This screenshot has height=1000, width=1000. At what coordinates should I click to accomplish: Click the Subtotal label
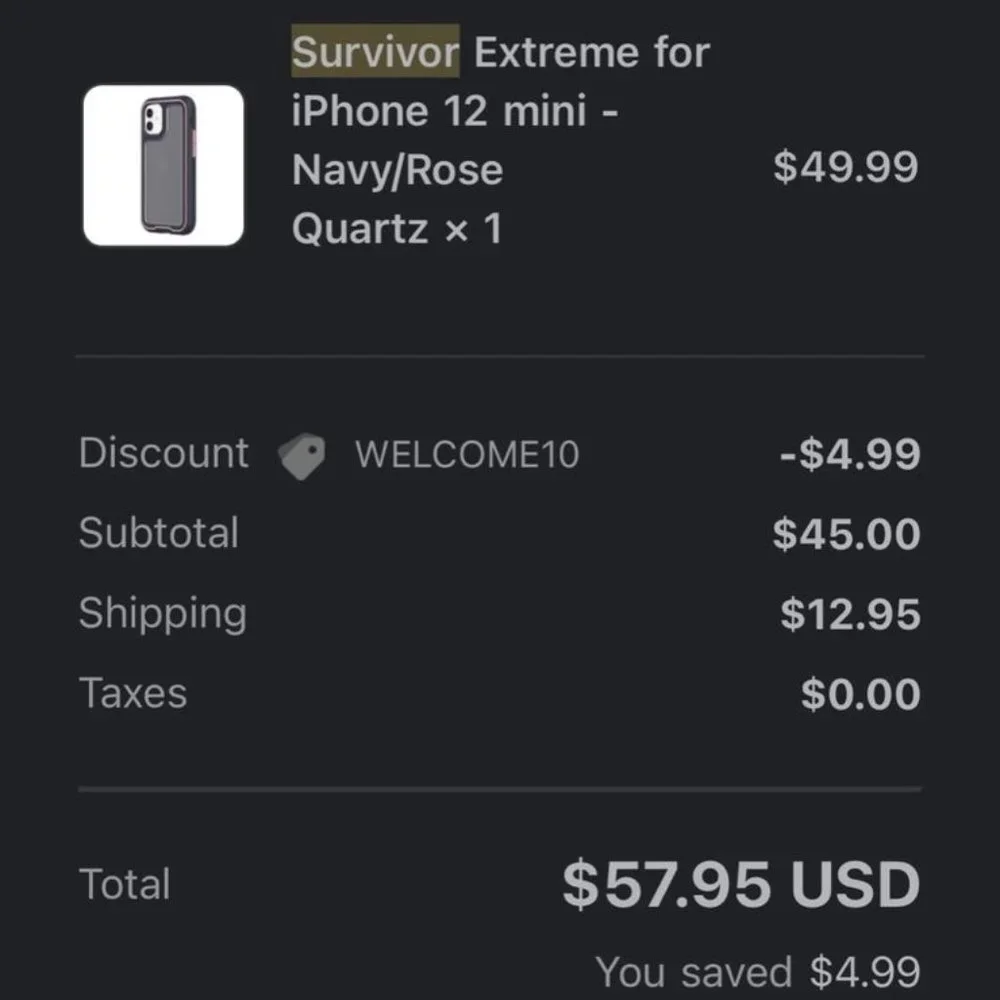pos(159,533)
